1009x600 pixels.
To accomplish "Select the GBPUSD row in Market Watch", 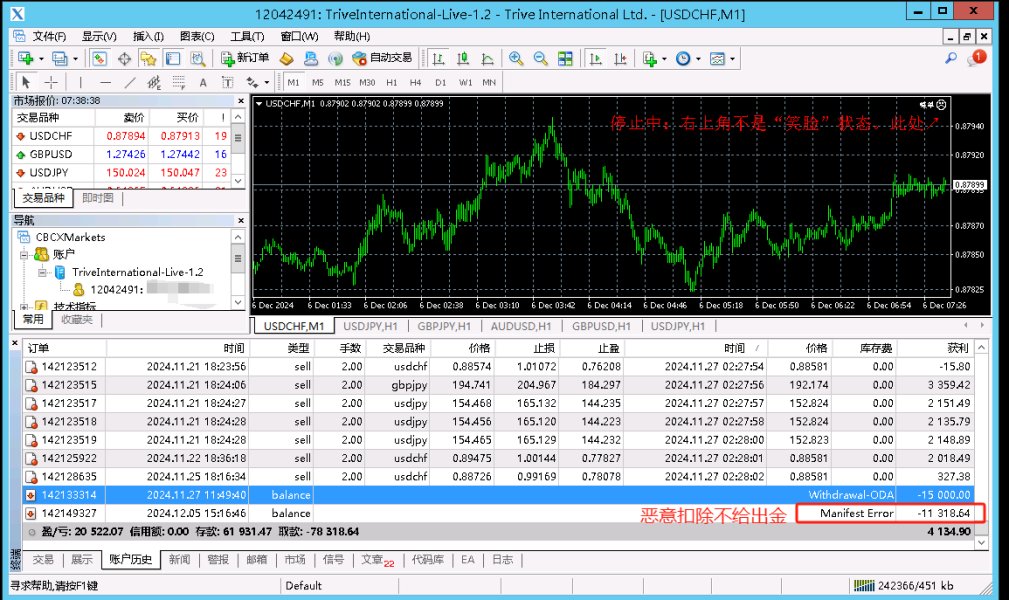I will (x=52, y=154).
